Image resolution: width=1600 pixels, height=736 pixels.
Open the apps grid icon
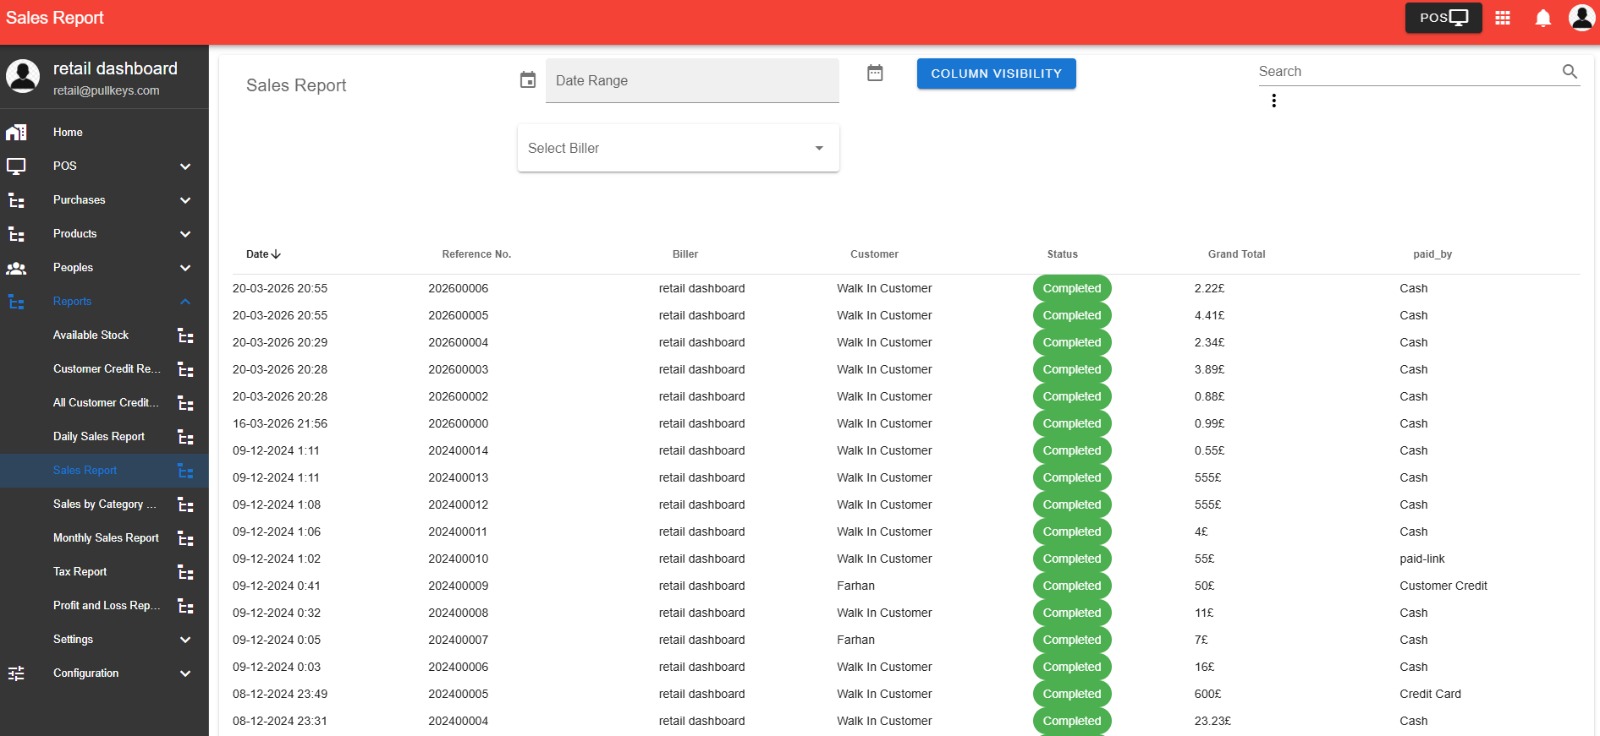point(1502,18)
